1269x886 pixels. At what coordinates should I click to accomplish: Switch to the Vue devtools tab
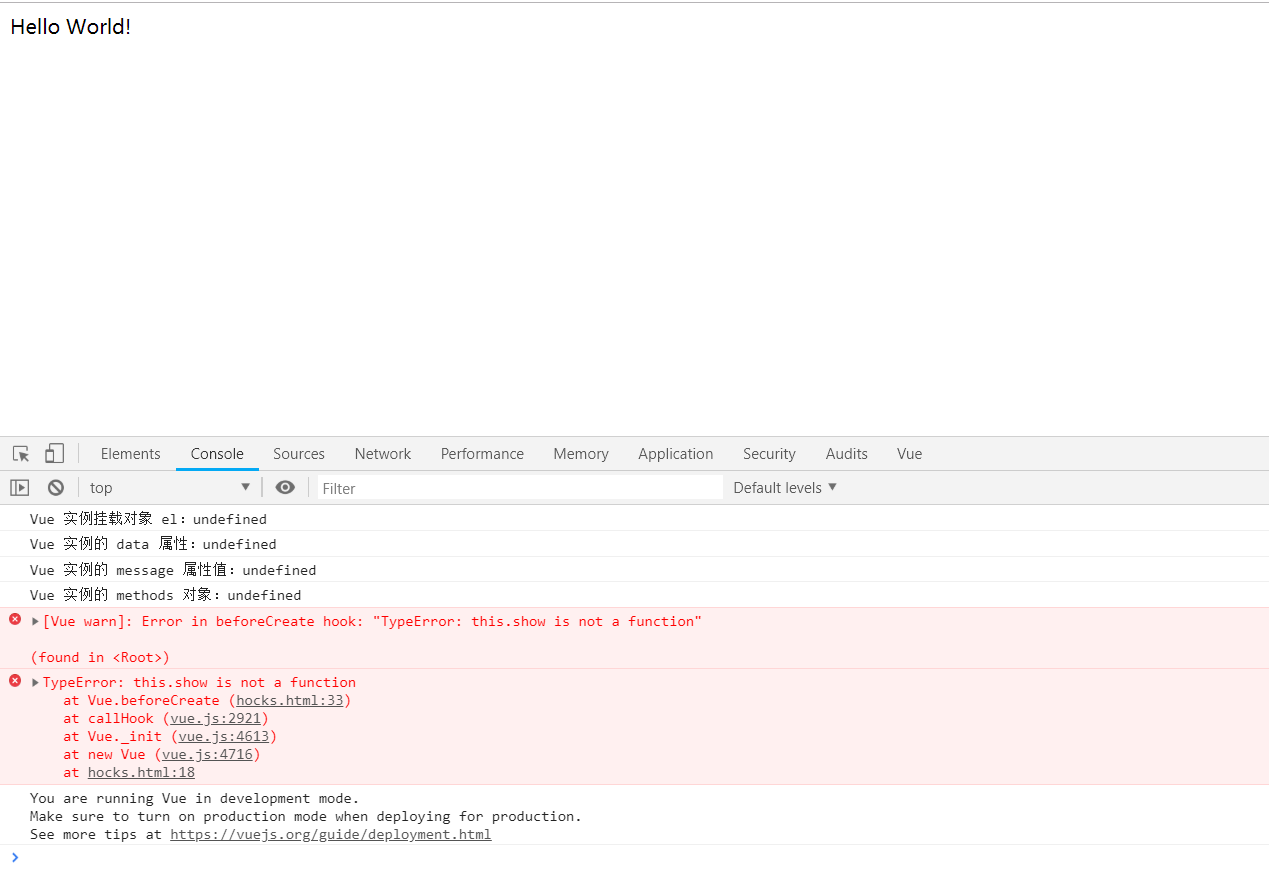pyautogui.click(x=909, y=454)
